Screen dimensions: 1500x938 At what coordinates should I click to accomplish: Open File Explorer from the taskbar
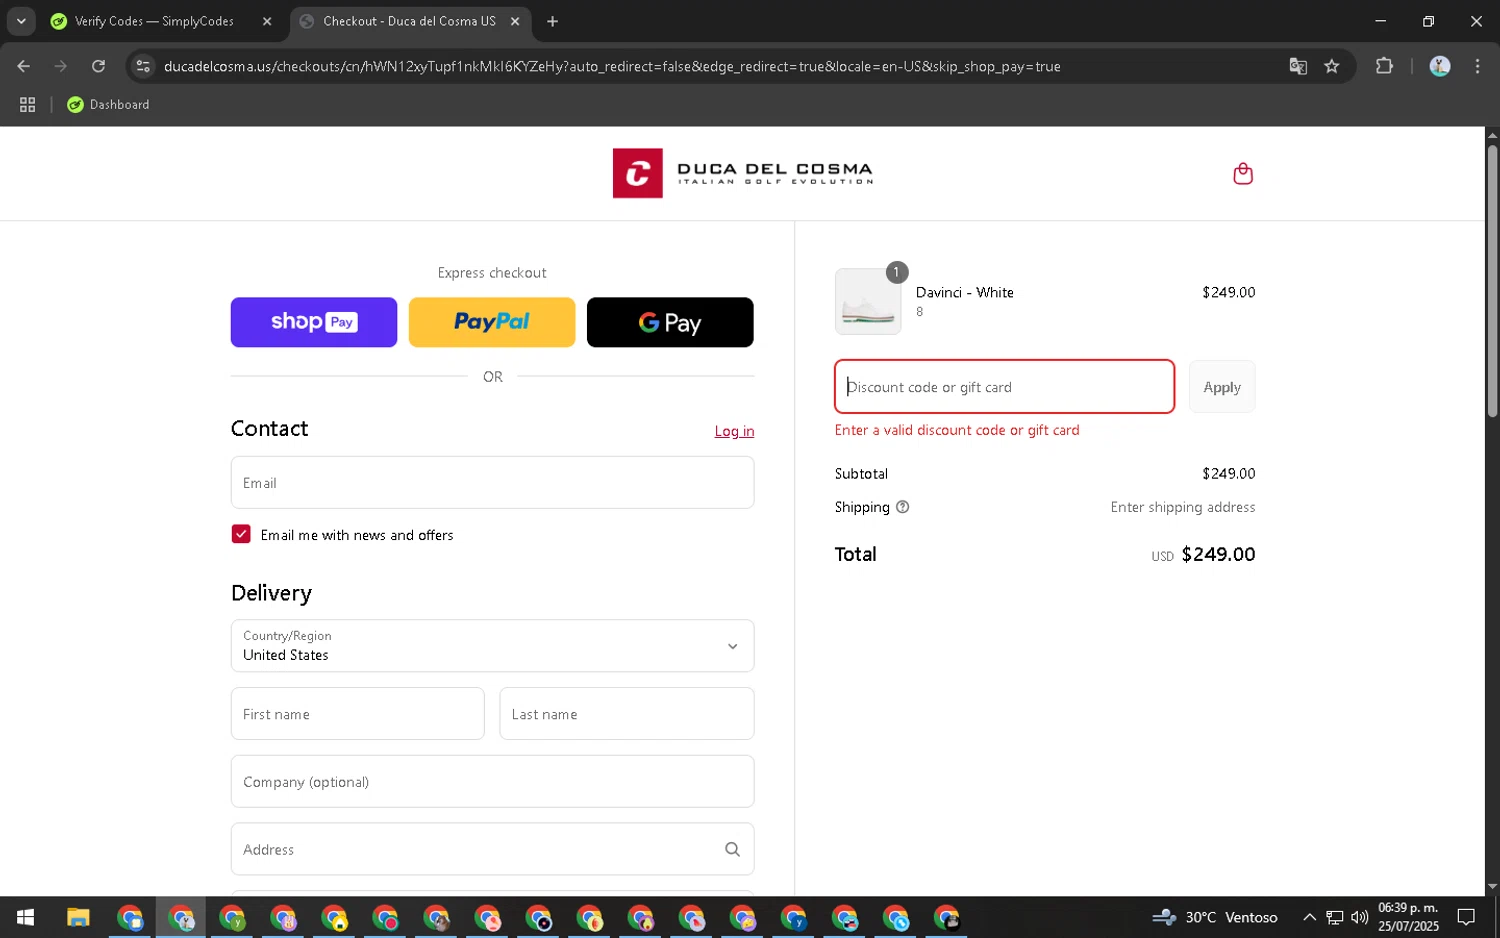(78, 917)
